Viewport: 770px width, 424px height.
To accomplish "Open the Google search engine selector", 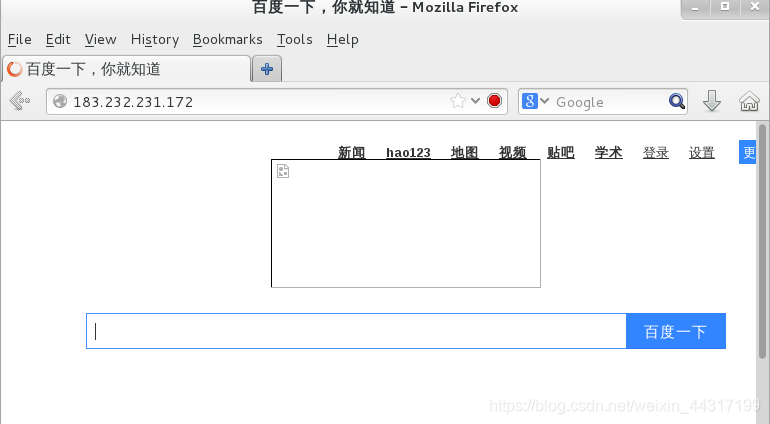I will click(x=535, y=101).
